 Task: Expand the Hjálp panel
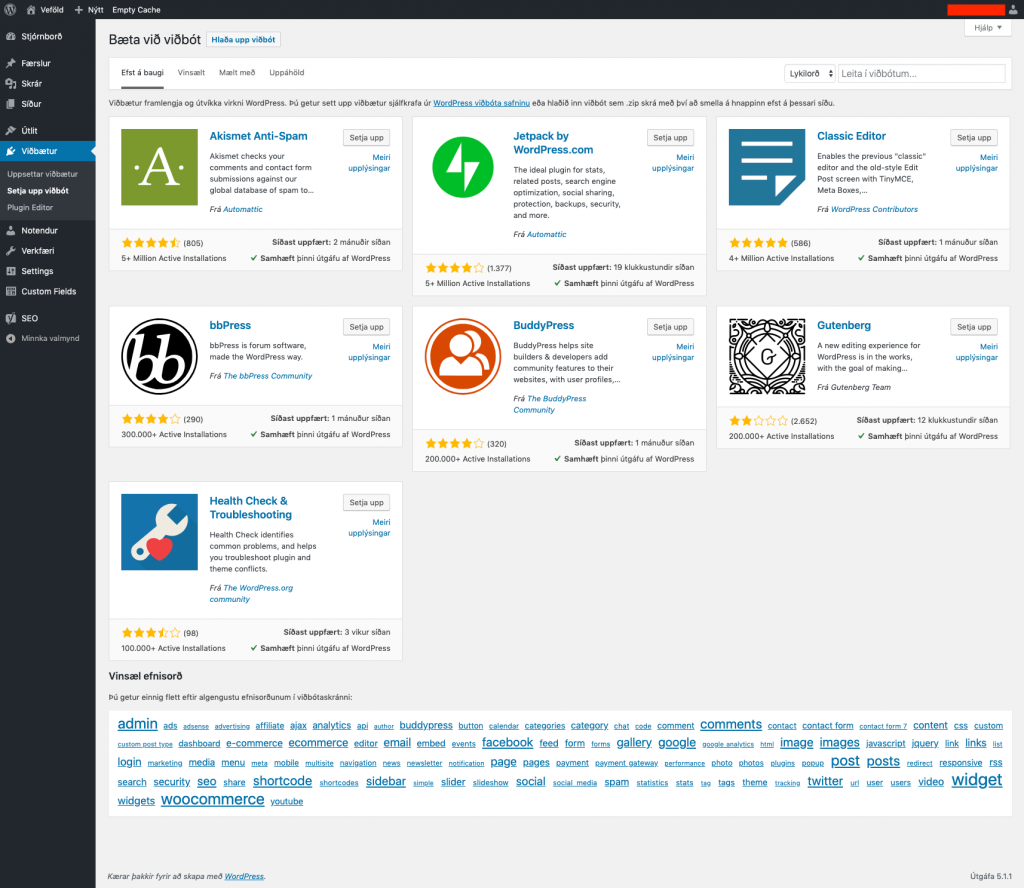(x=986, y=27)
